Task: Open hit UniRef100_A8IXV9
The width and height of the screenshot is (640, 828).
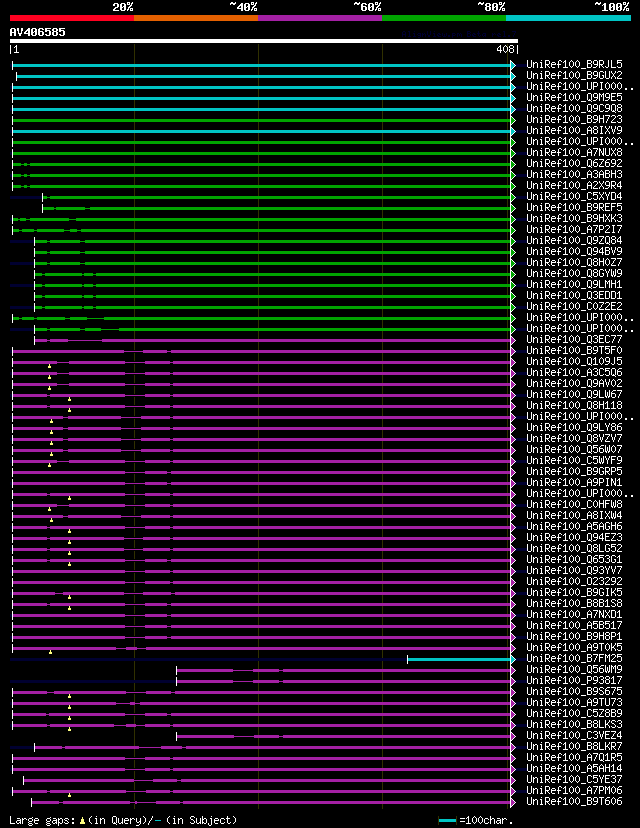Action: [574, 130]
